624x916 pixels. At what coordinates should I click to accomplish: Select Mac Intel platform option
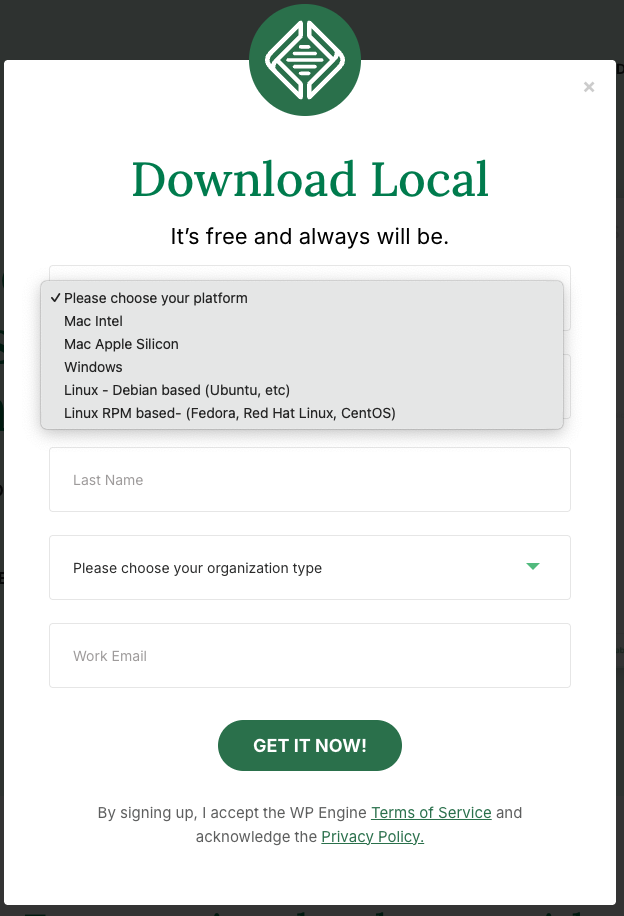[301, 321]
